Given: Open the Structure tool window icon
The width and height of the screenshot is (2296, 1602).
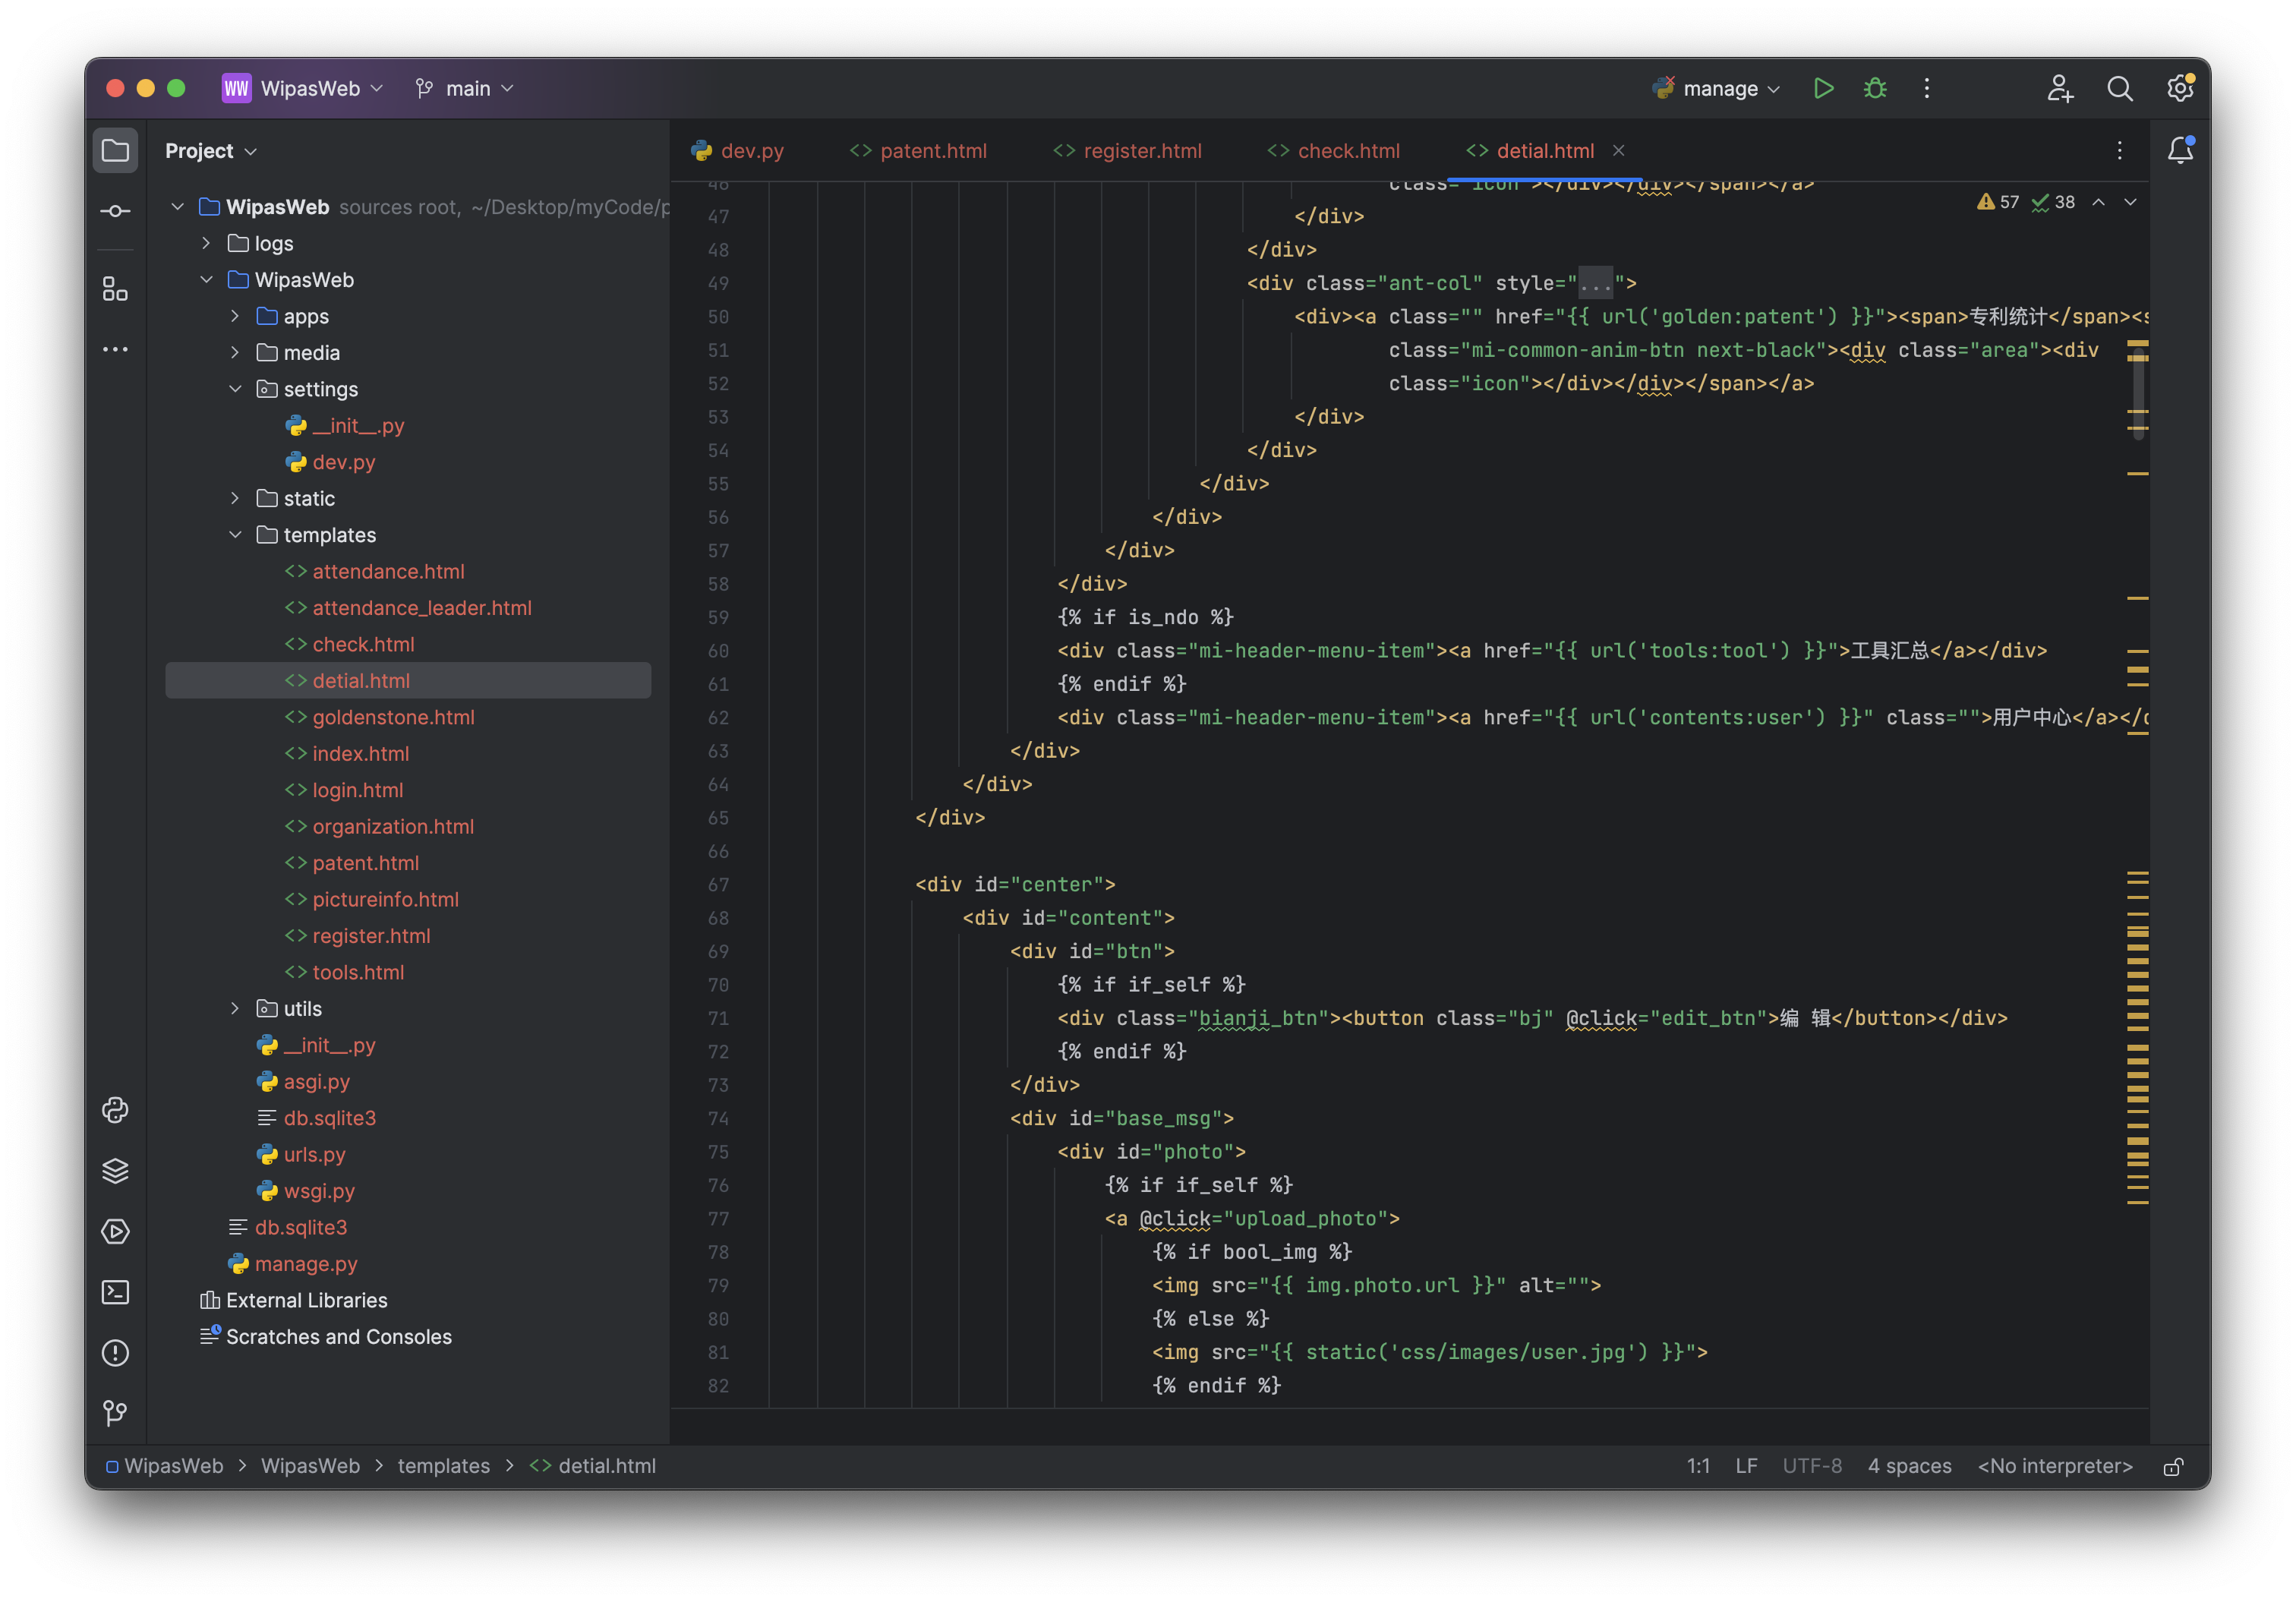Looking at the screenshot, I should (115, 290).
